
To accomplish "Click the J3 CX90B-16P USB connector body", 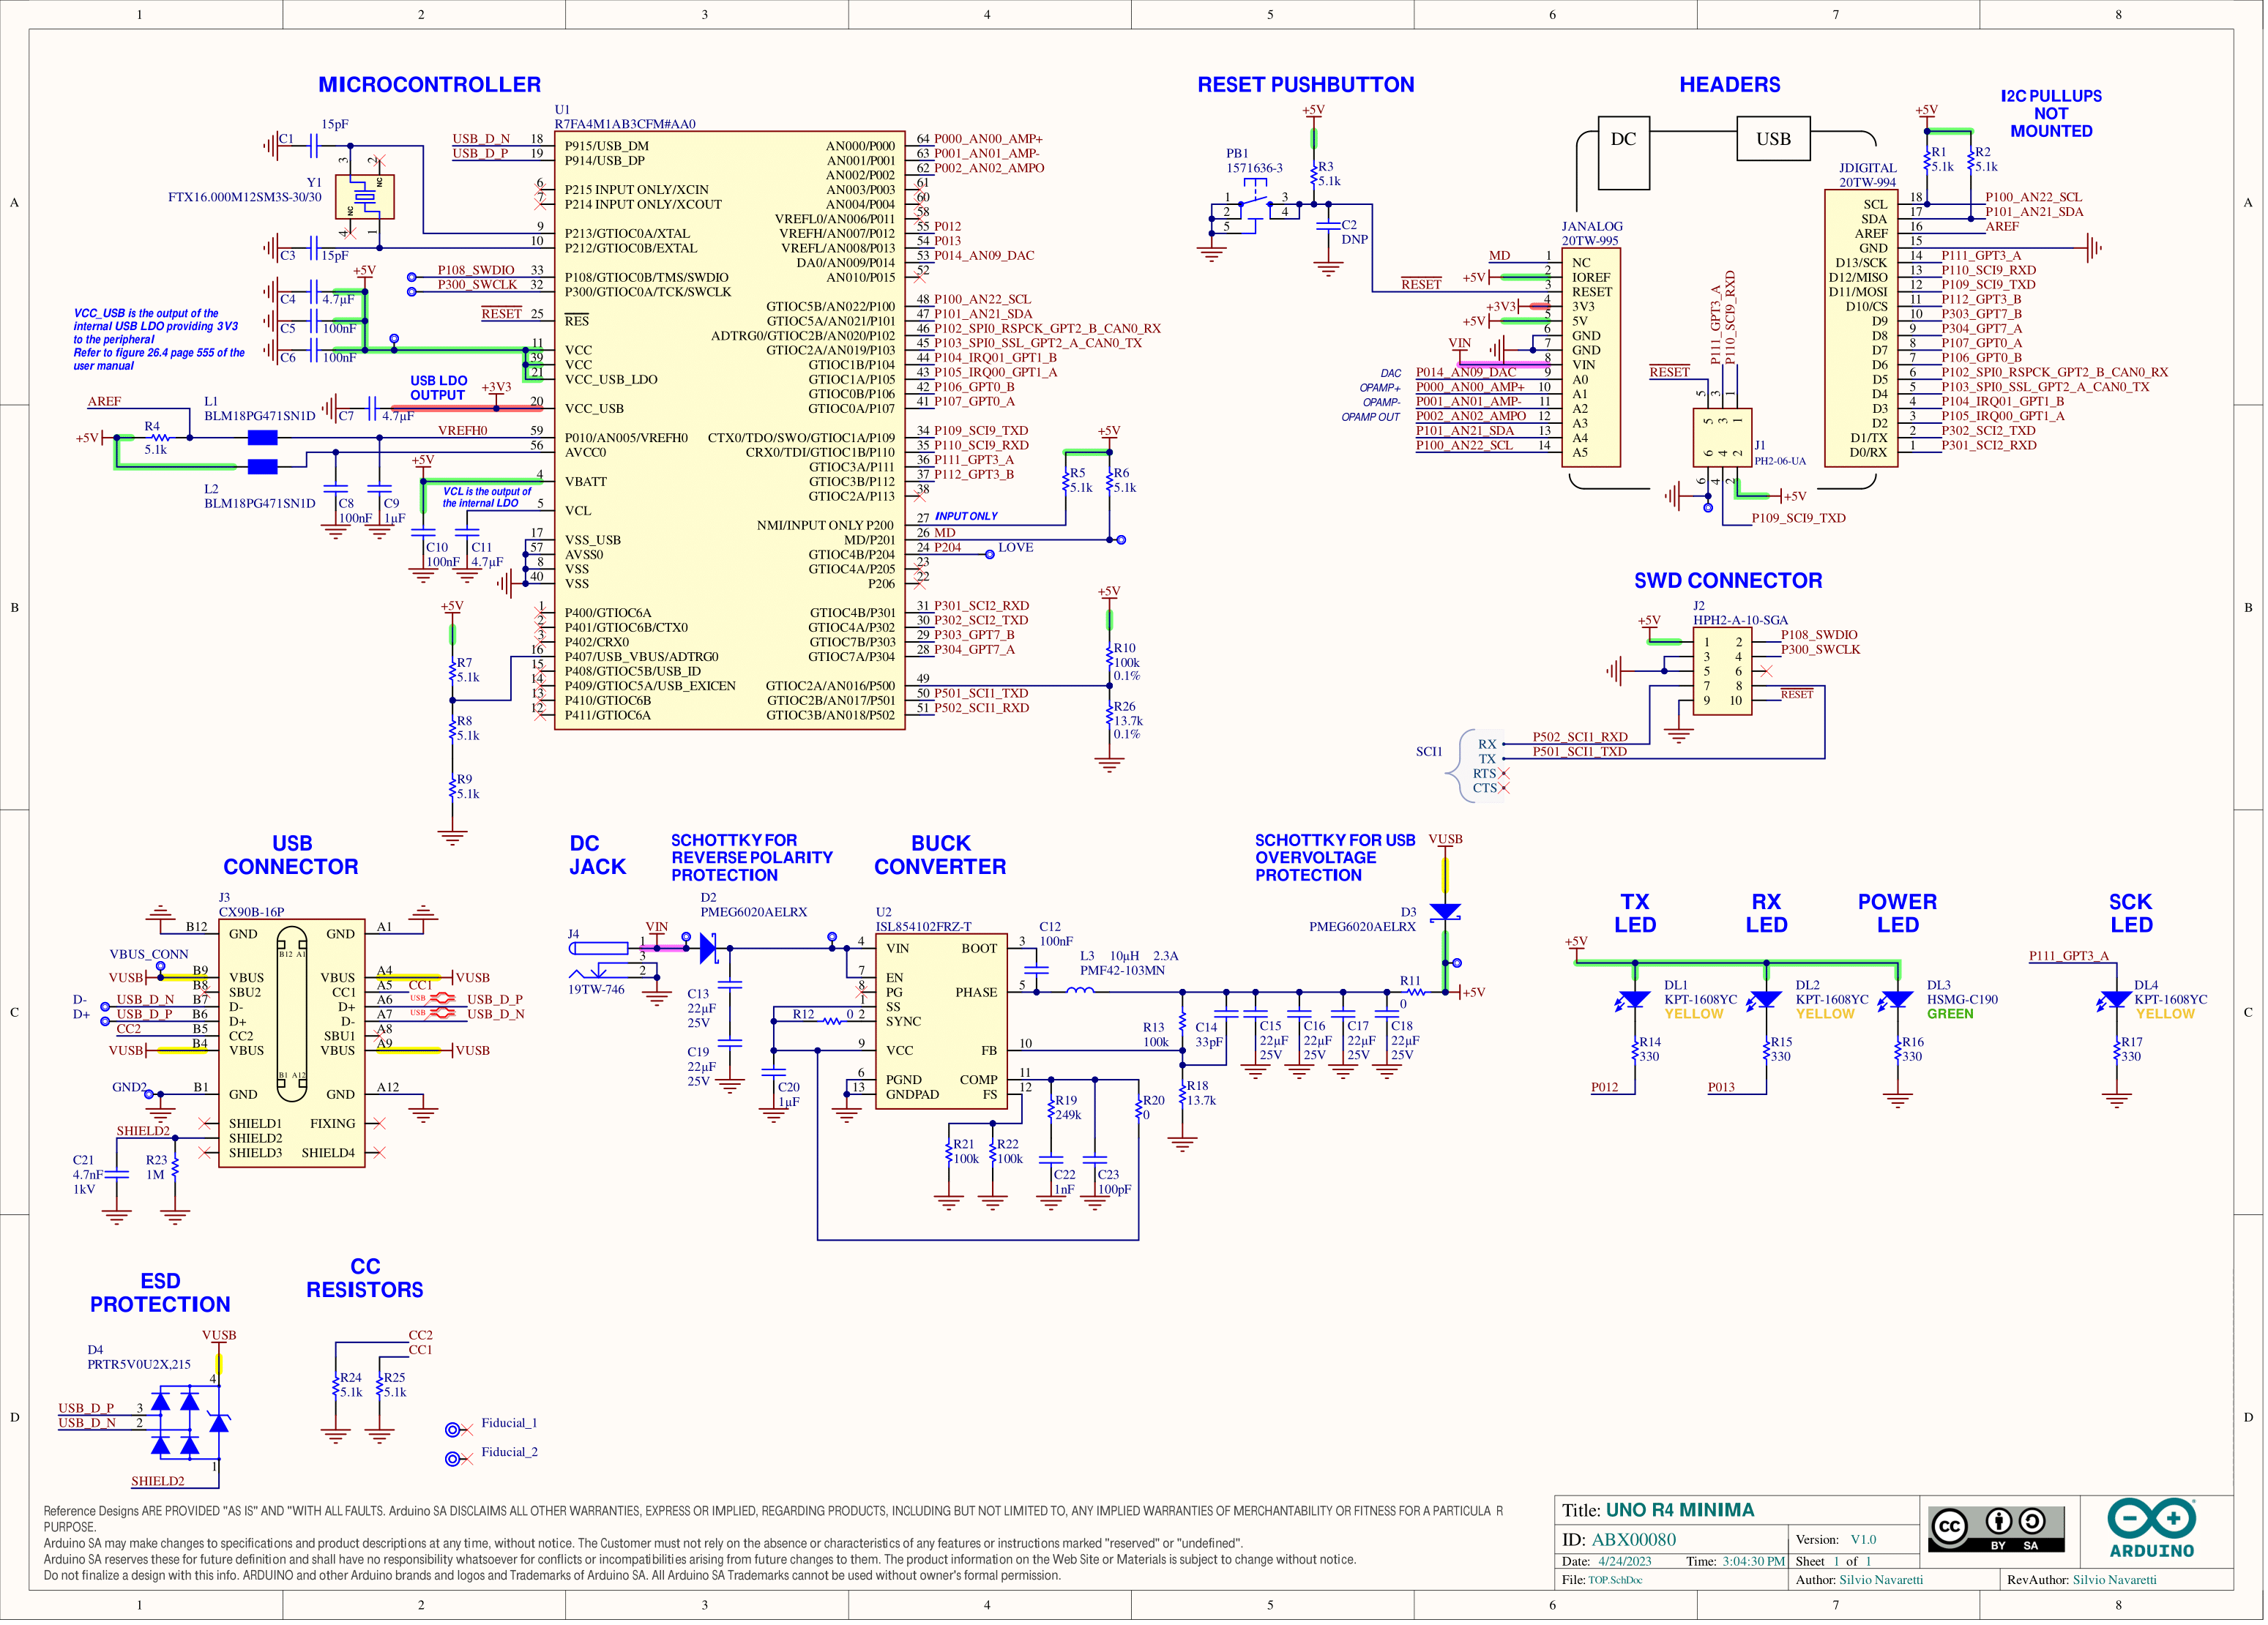I will click(x=291, y=1043).
